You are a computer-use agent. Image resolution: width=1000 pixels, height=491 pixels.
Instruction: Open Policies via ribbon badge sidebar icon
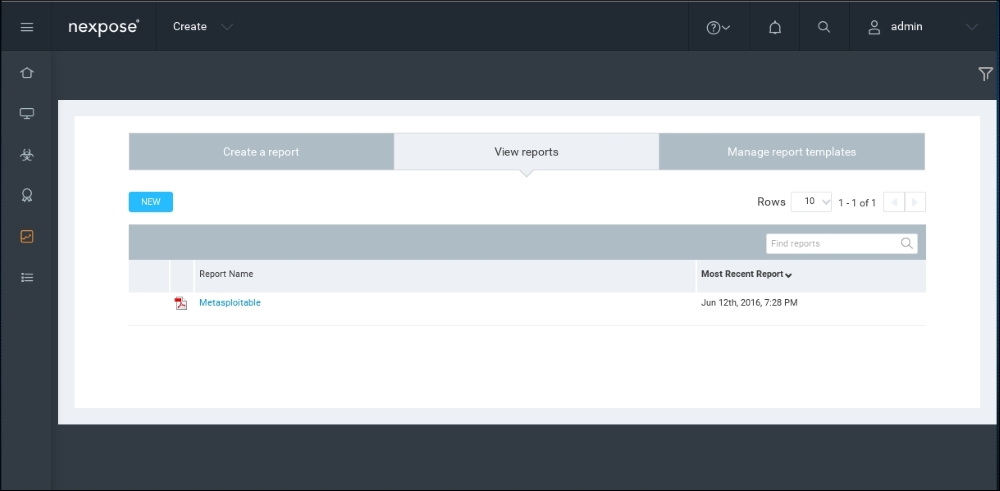click(x=27, y=195)
